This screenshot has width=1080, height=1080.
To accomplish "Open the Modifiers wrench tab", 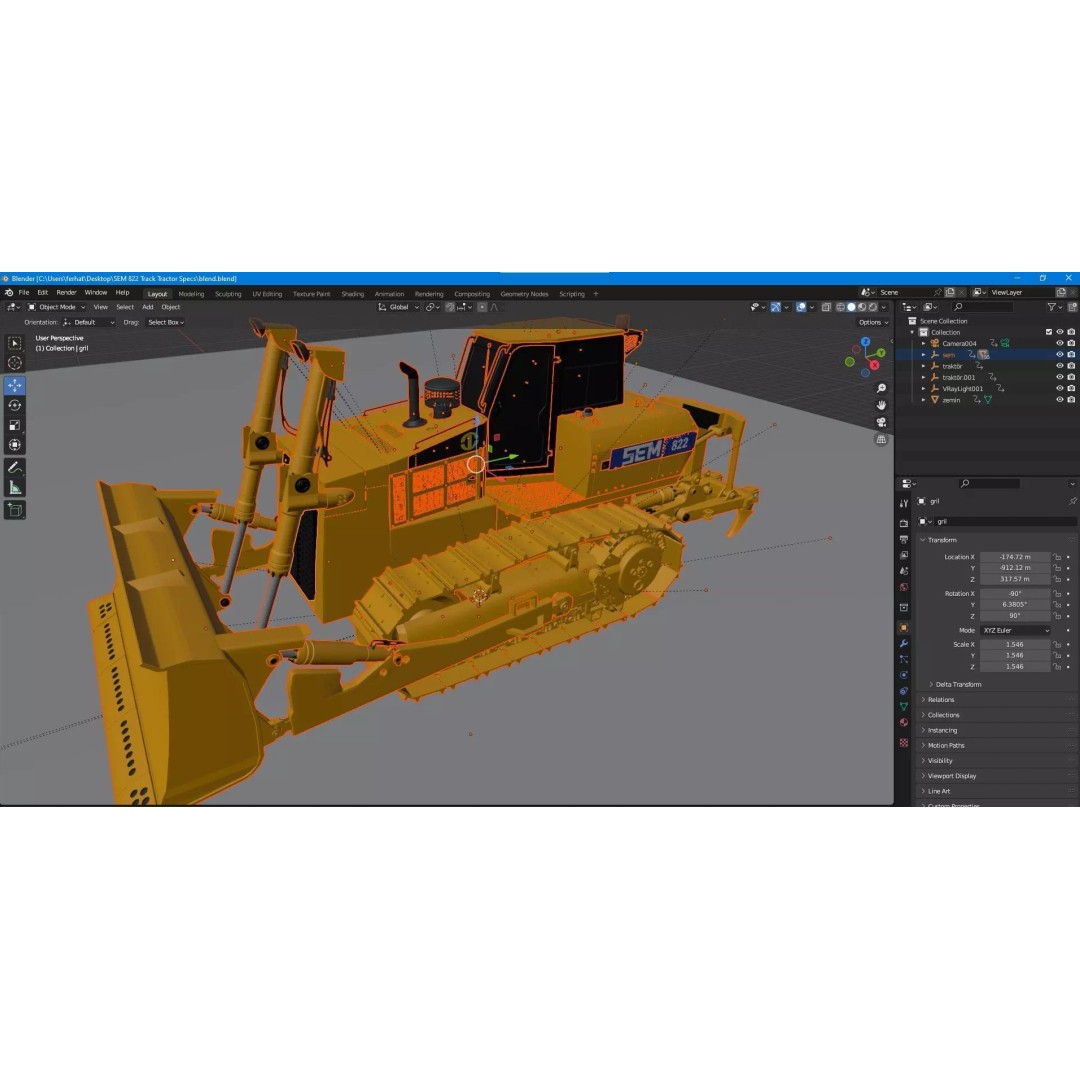I will (x=904, y=643).
